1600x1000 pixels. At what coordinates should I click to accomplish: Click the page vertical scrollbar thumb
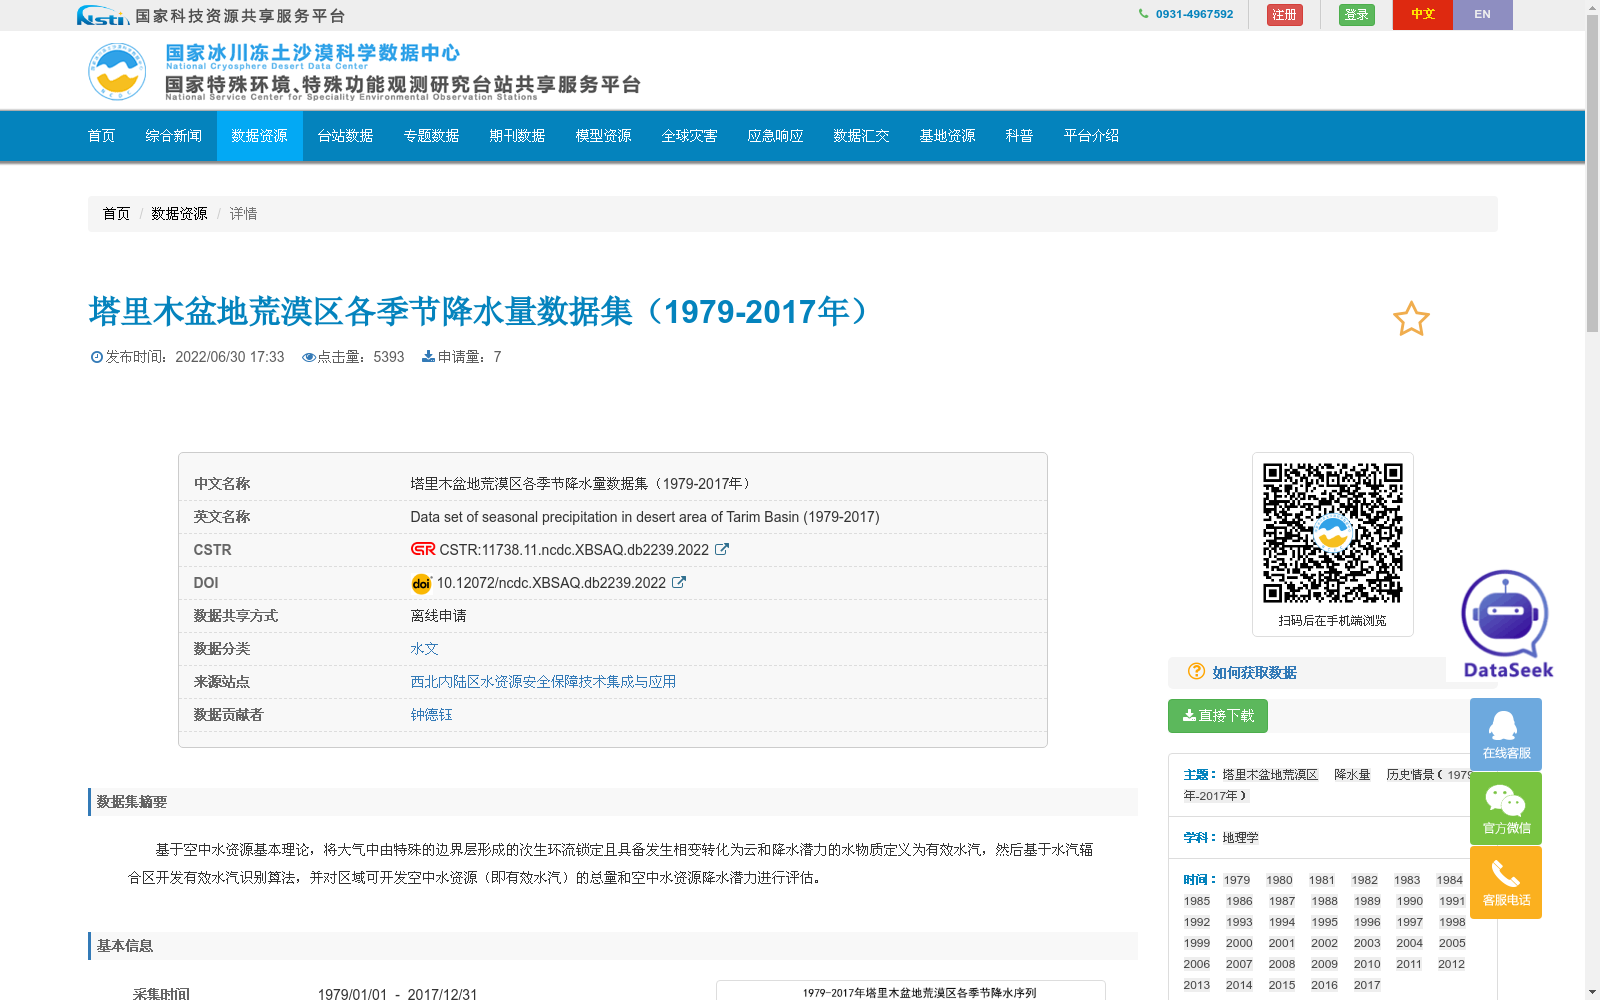pyautogui.click(x=1592, y=173)
